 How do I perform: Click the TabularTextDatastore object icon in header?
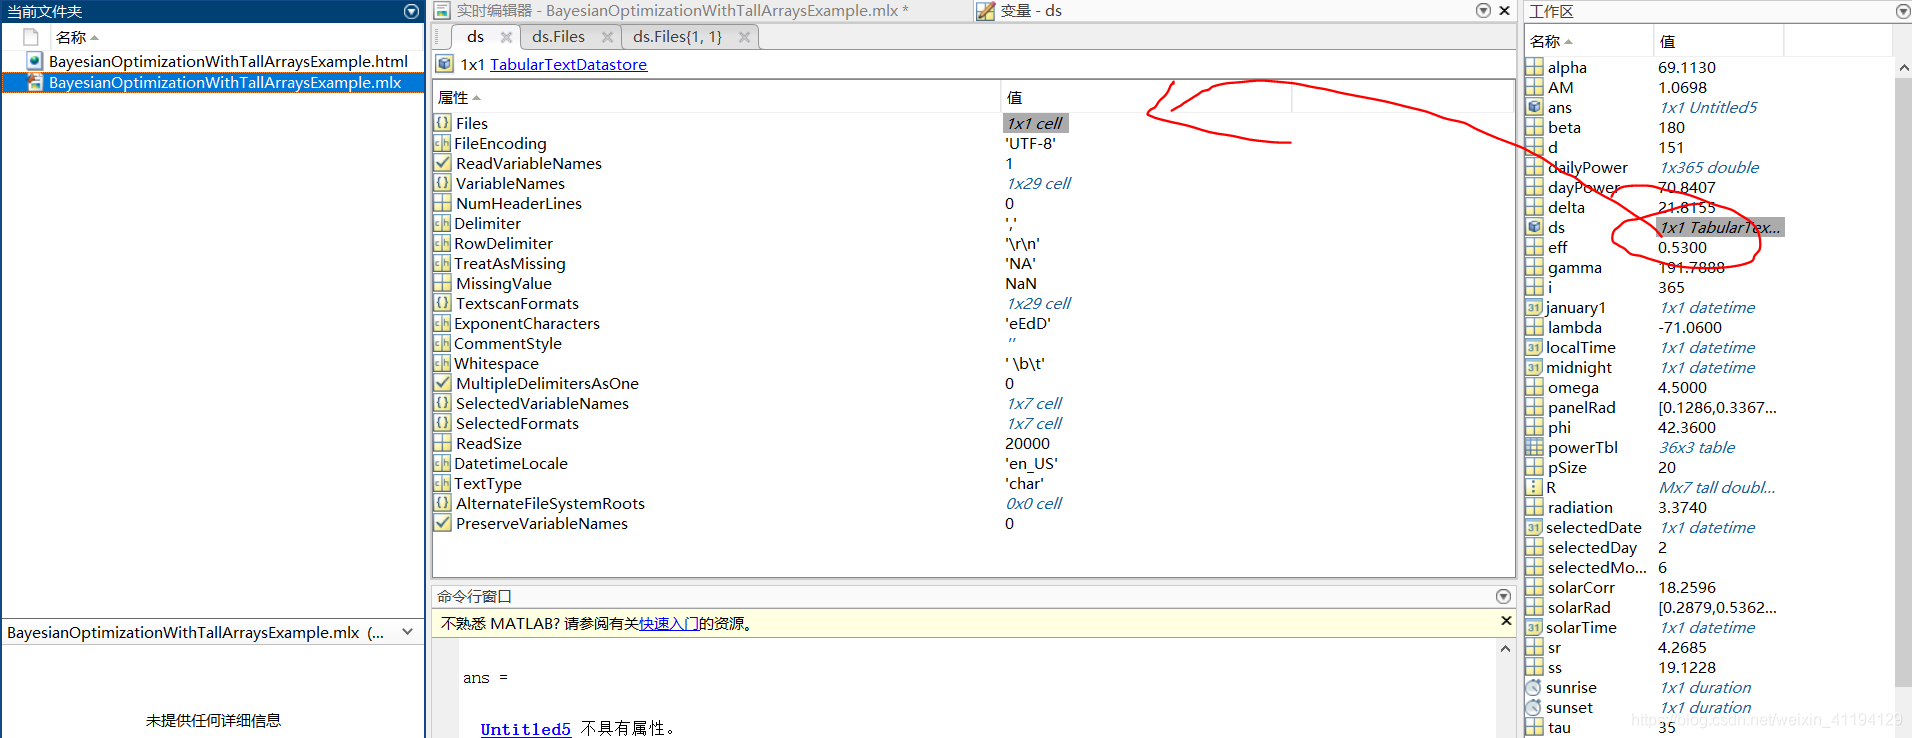445,64
